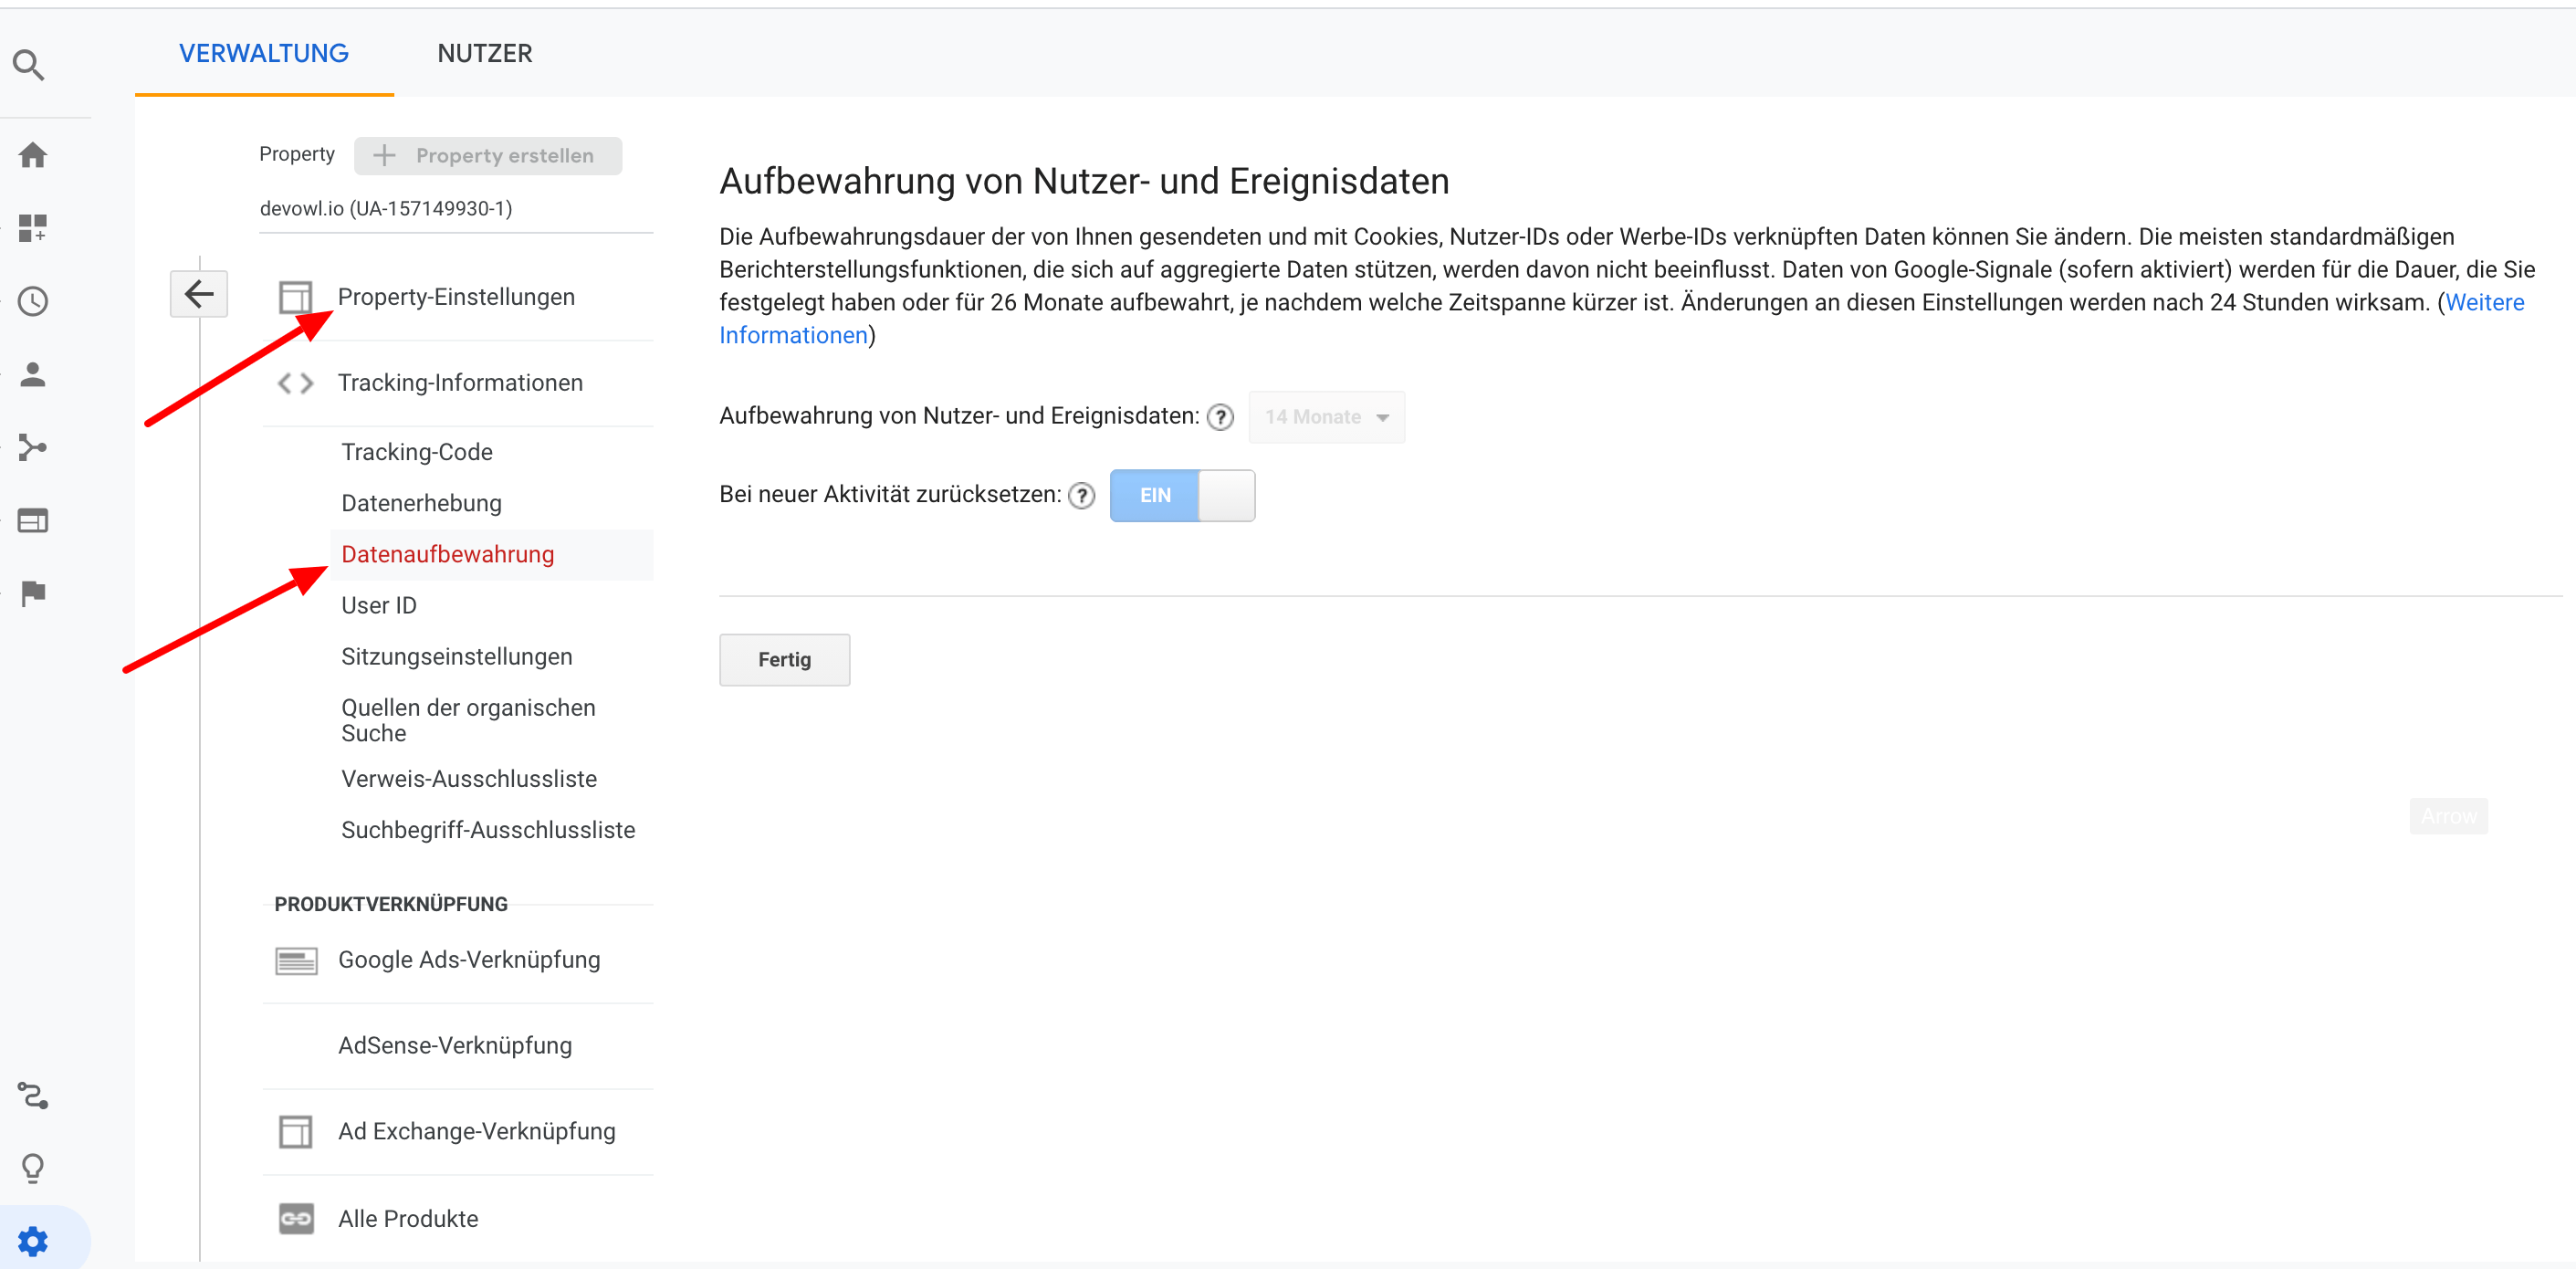This screenshot has width=2576, height=1269.
Task: Open the Customization panel icon
Action: point(33,229)
